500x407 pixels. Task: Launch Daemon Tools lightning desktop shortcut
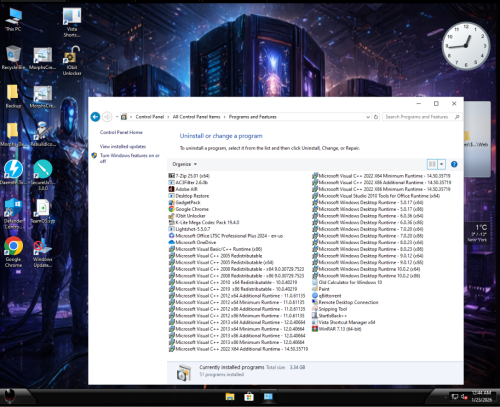pos(13,172)
